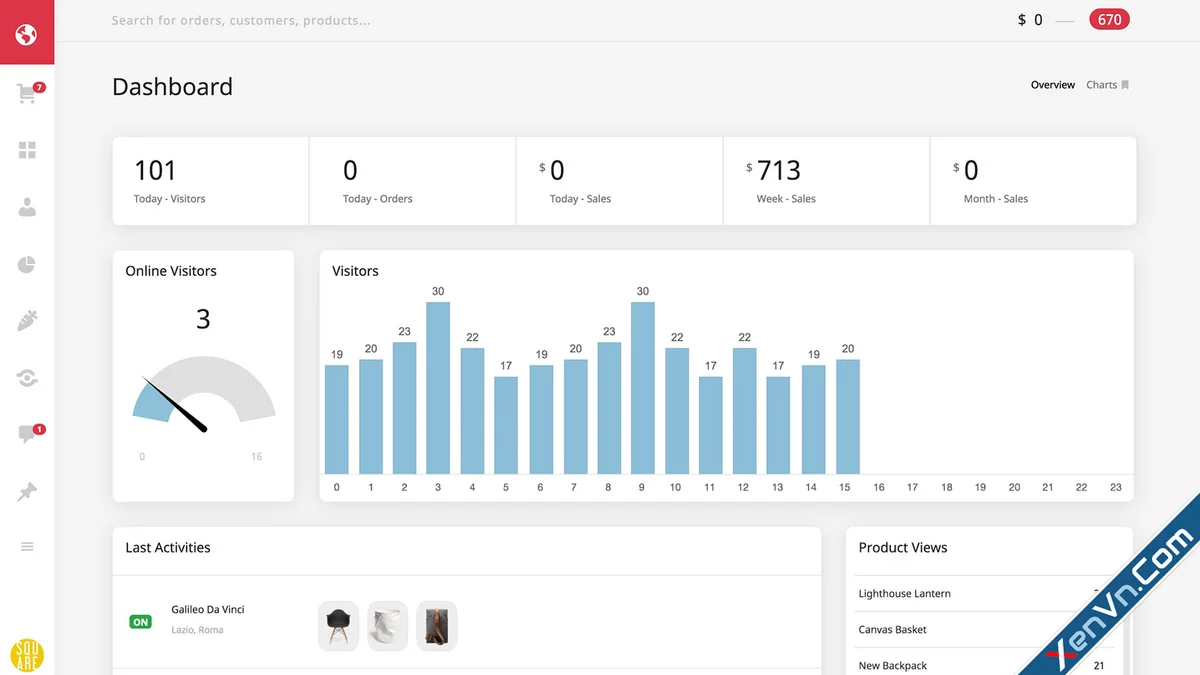
Task: Click the SQUARE logo at bottom left
Action: (x=27, y=655)
